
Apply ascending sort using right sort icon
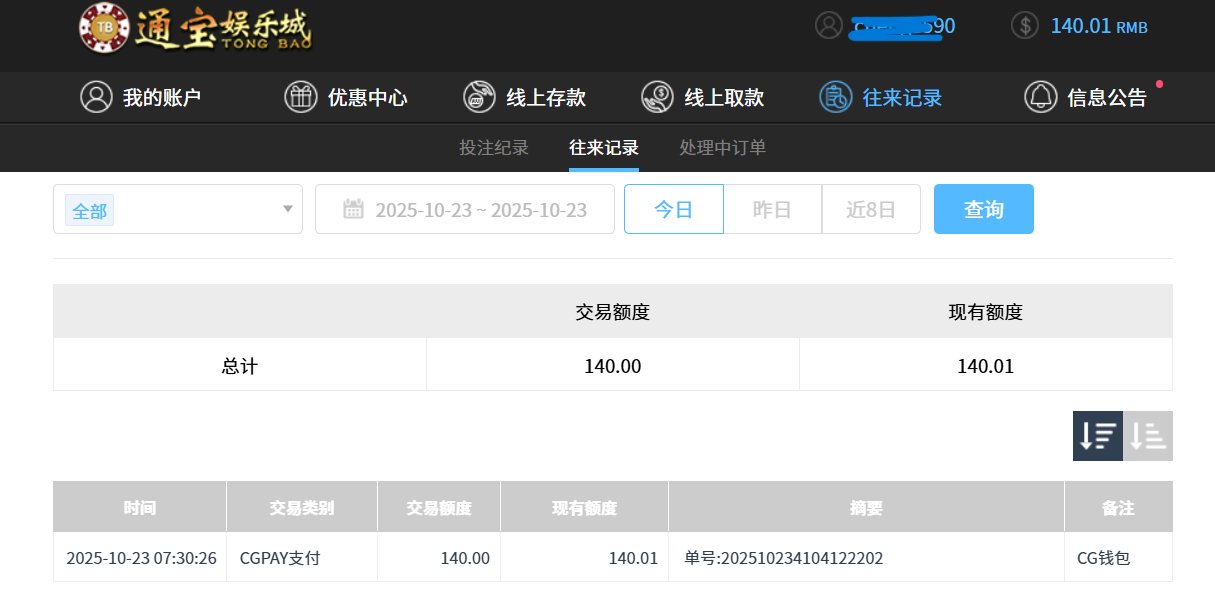[x=1147, y=435]
